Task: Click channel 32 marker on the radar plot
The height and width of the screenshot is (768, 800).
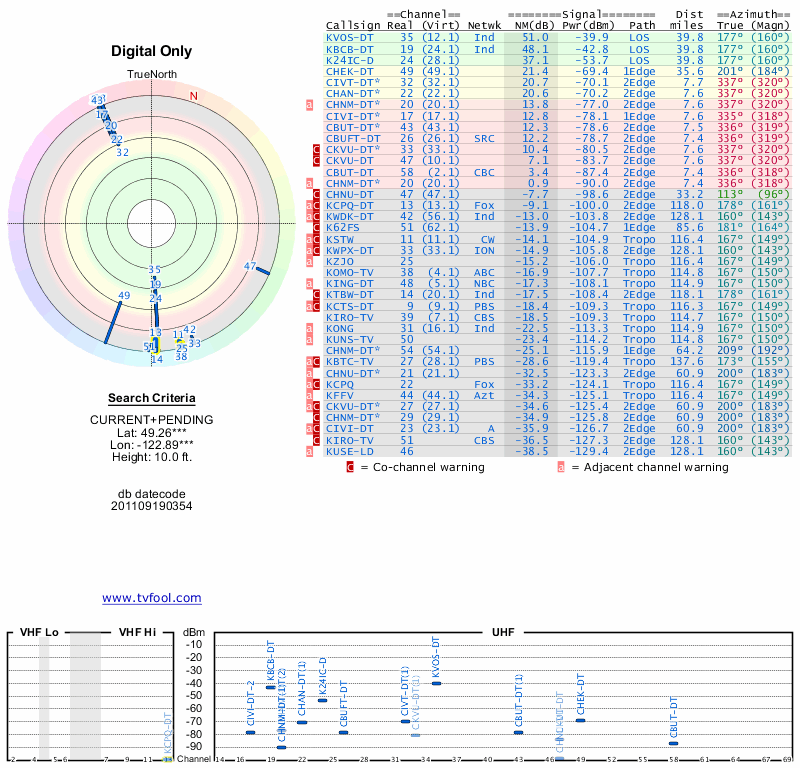Action: click(122, 152)
